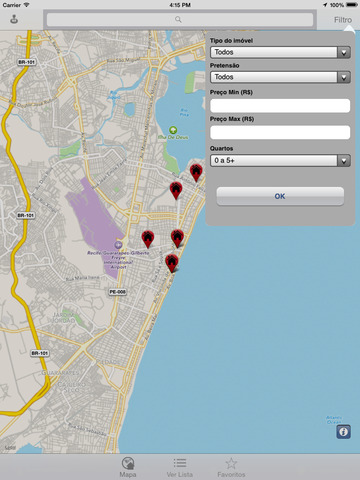Focus the Preço Min (R$) field
The height and width of the screenshot is (480, 360).
280,106
